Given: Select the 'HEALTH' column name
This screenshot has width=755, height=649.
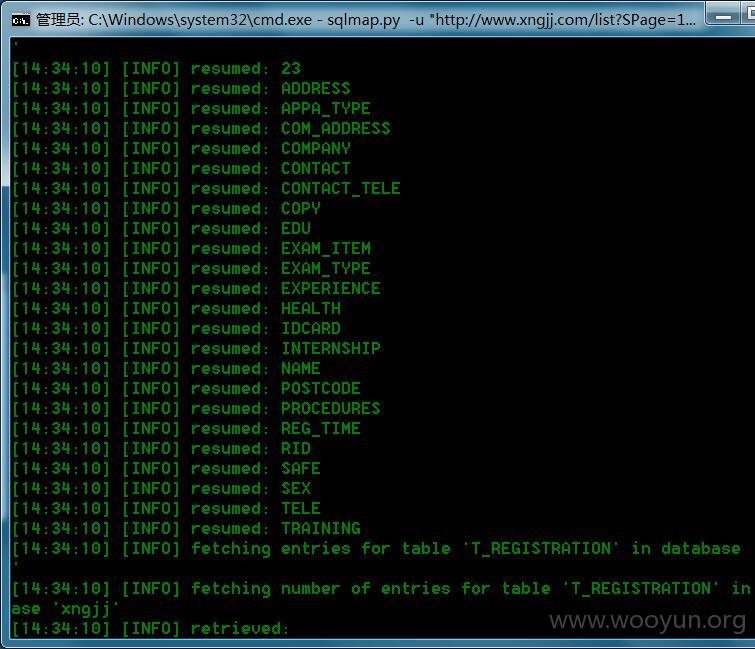Looking at the screenshot, I should point(311,308).
